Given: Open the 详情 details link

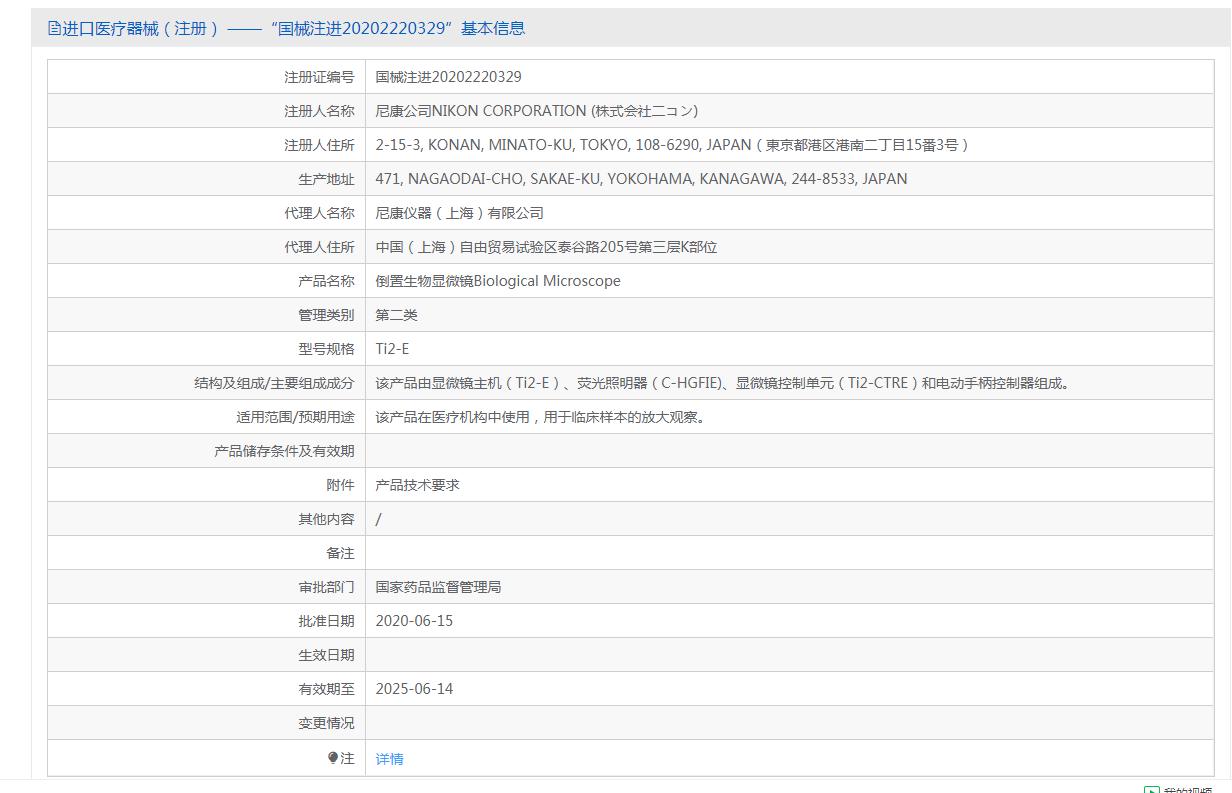Looking at the screenshot, I should click(390, 759).
